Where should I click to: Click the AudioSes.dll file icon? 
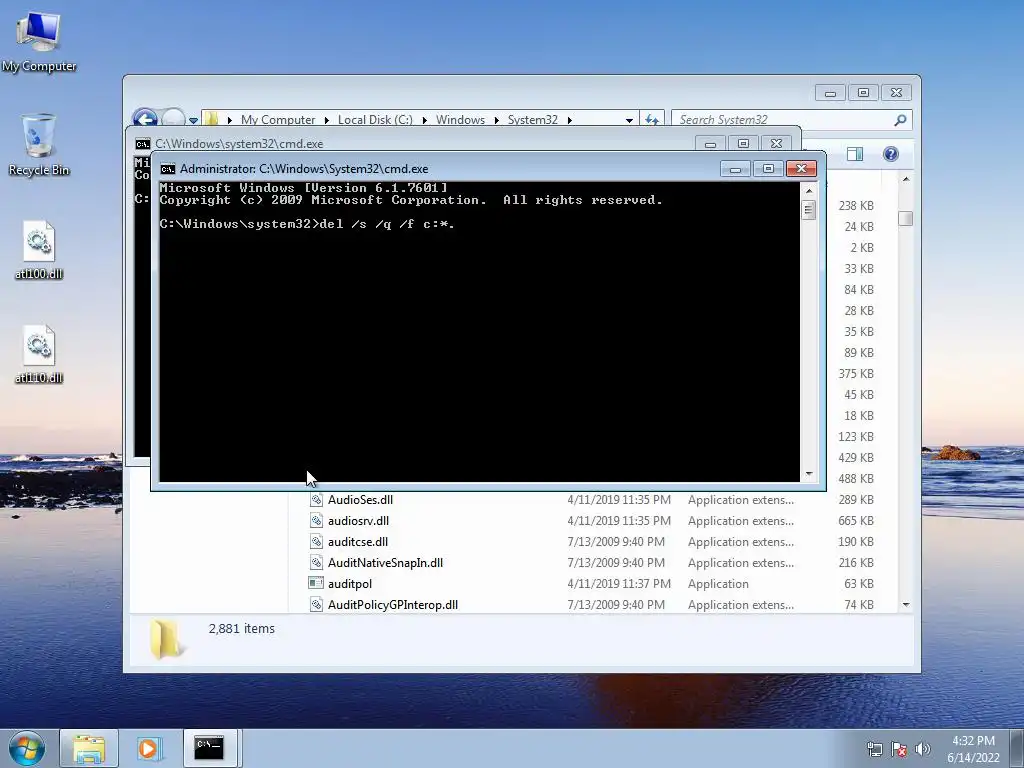(316, 500)
